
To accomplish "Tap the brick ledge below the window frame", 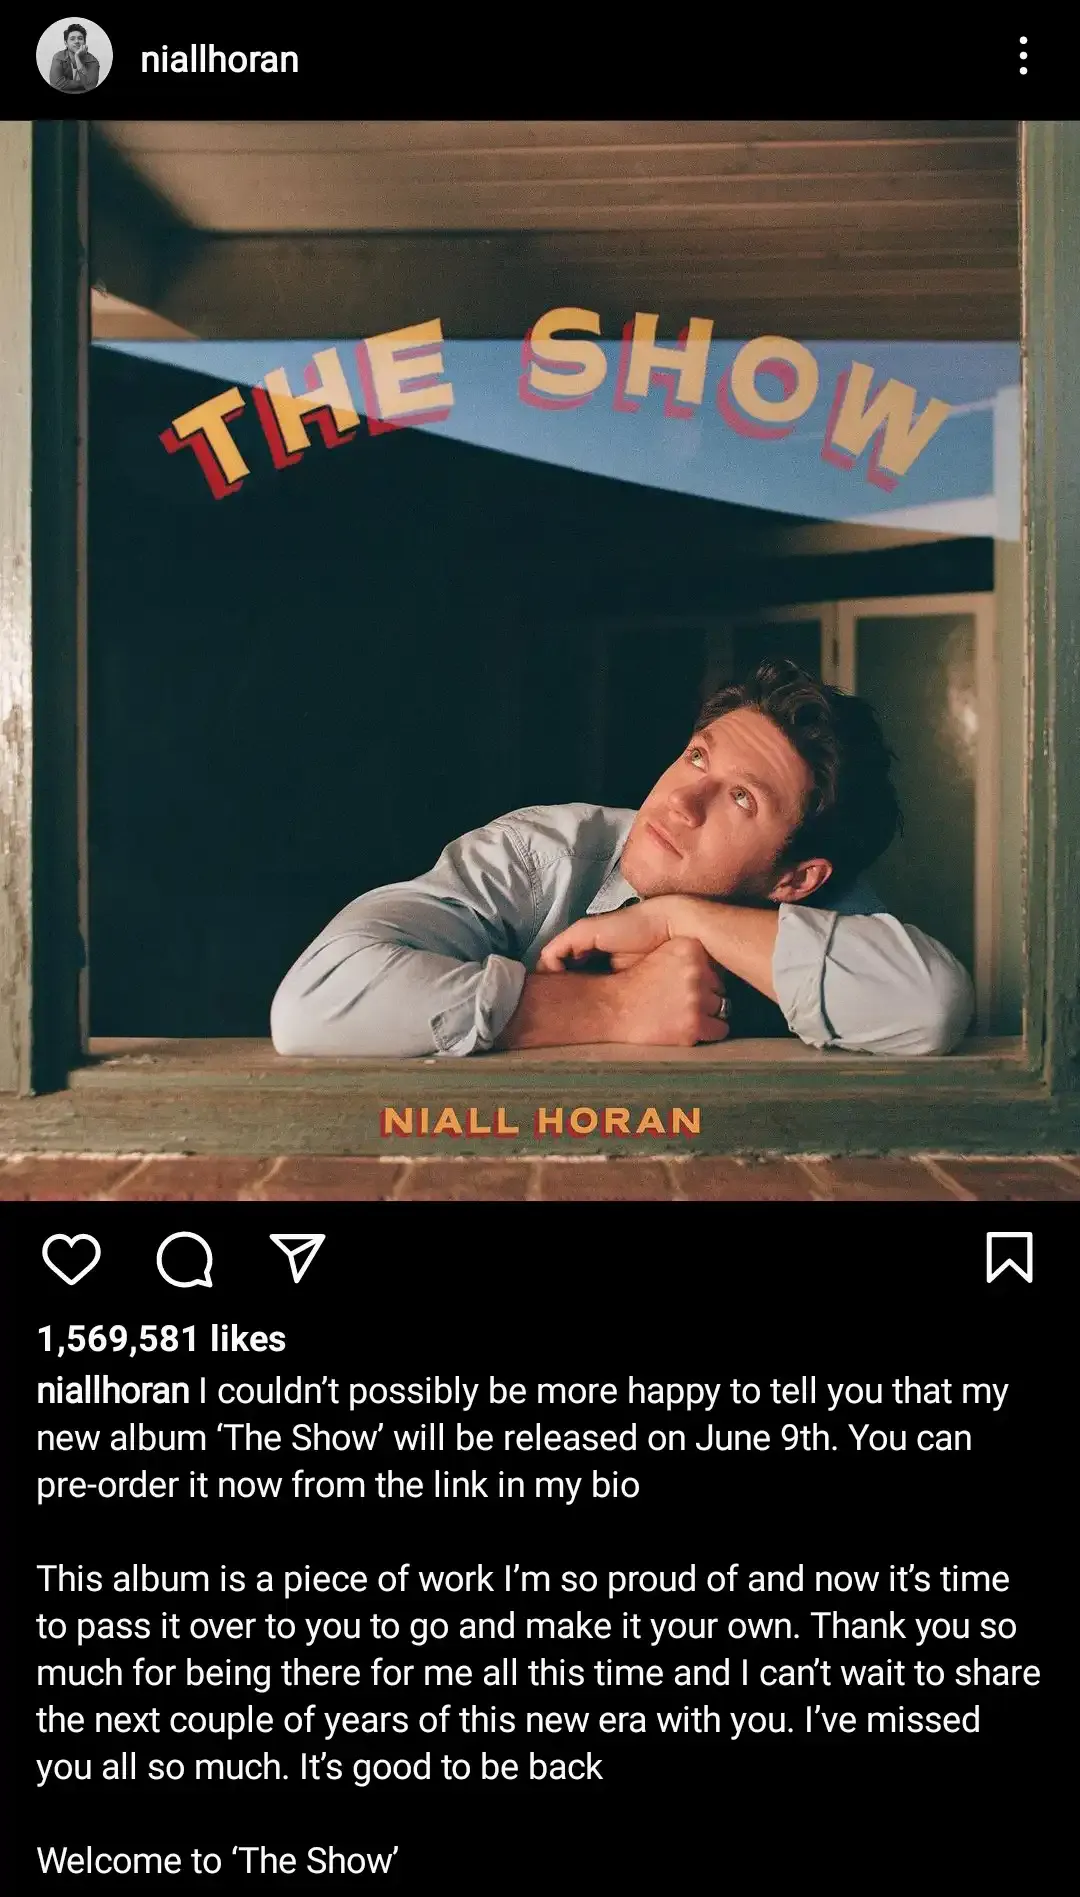I will click(540, 1178).
